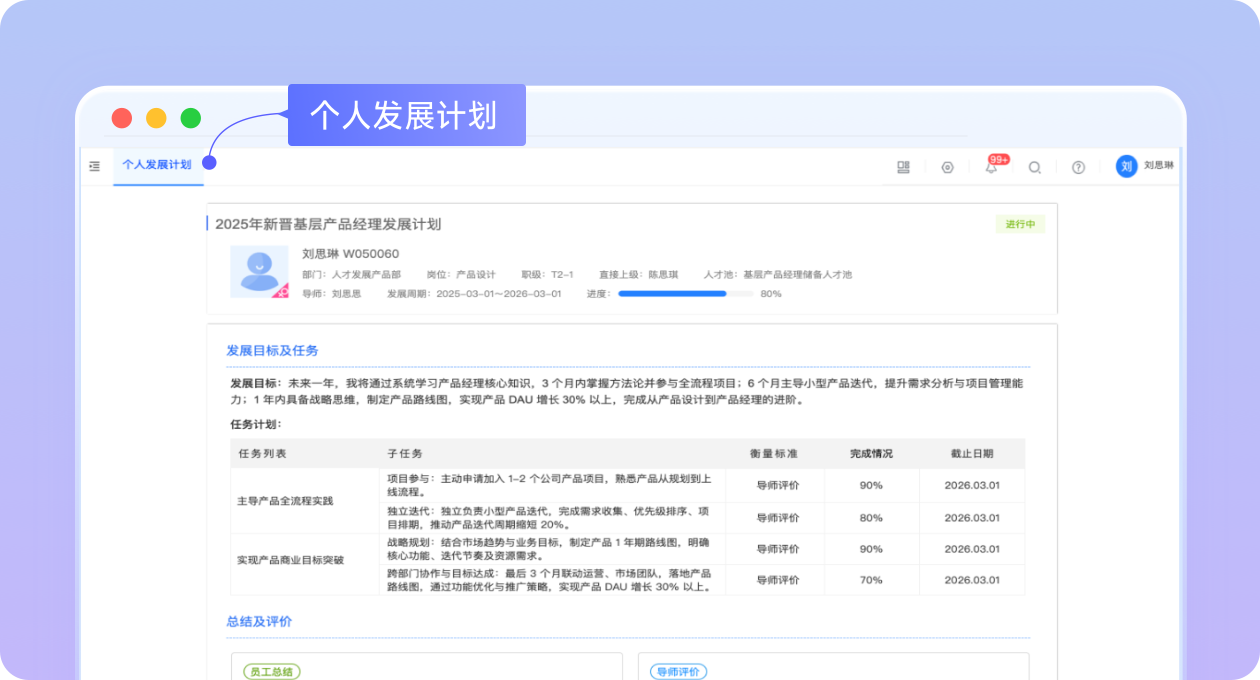Click the 个人发展计划 tooltip label

point(406,115)
